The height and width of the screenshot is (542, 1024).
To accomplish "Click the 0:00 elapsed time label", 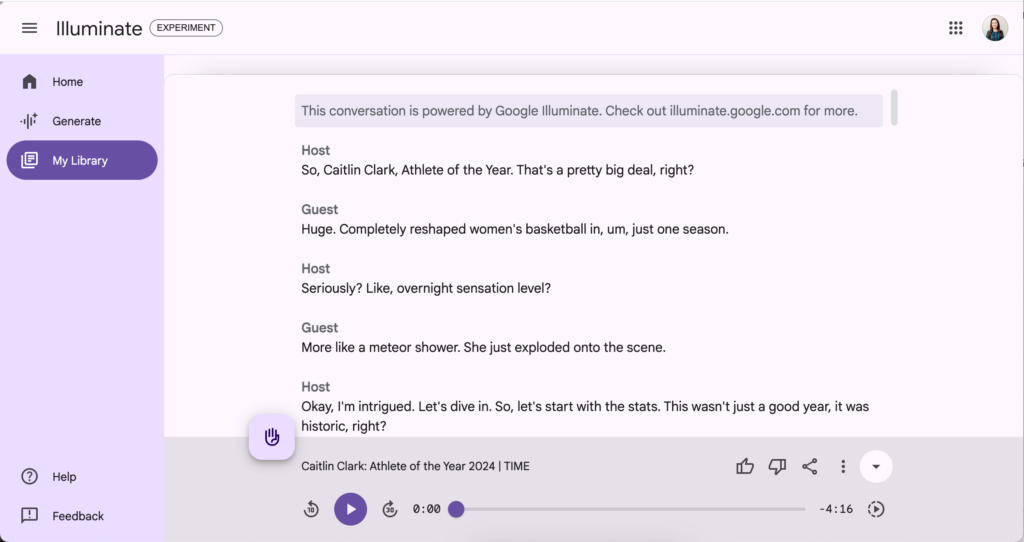I will pos(426,509).
